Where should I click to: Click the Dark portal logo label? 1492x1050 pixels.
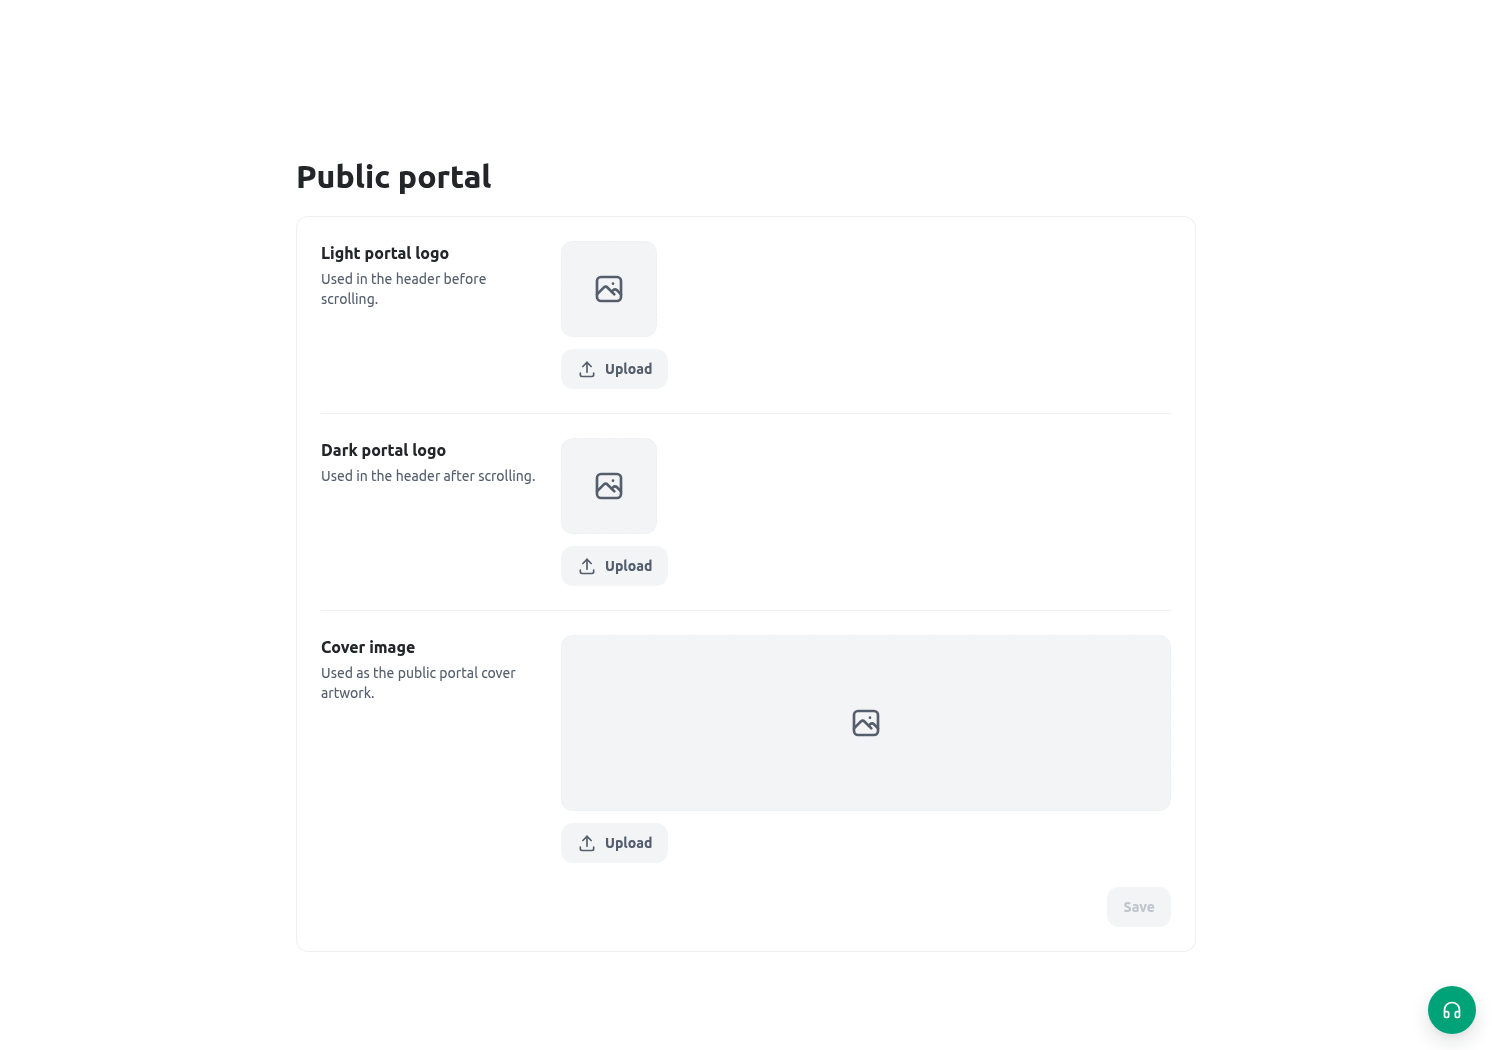(383, 450)
